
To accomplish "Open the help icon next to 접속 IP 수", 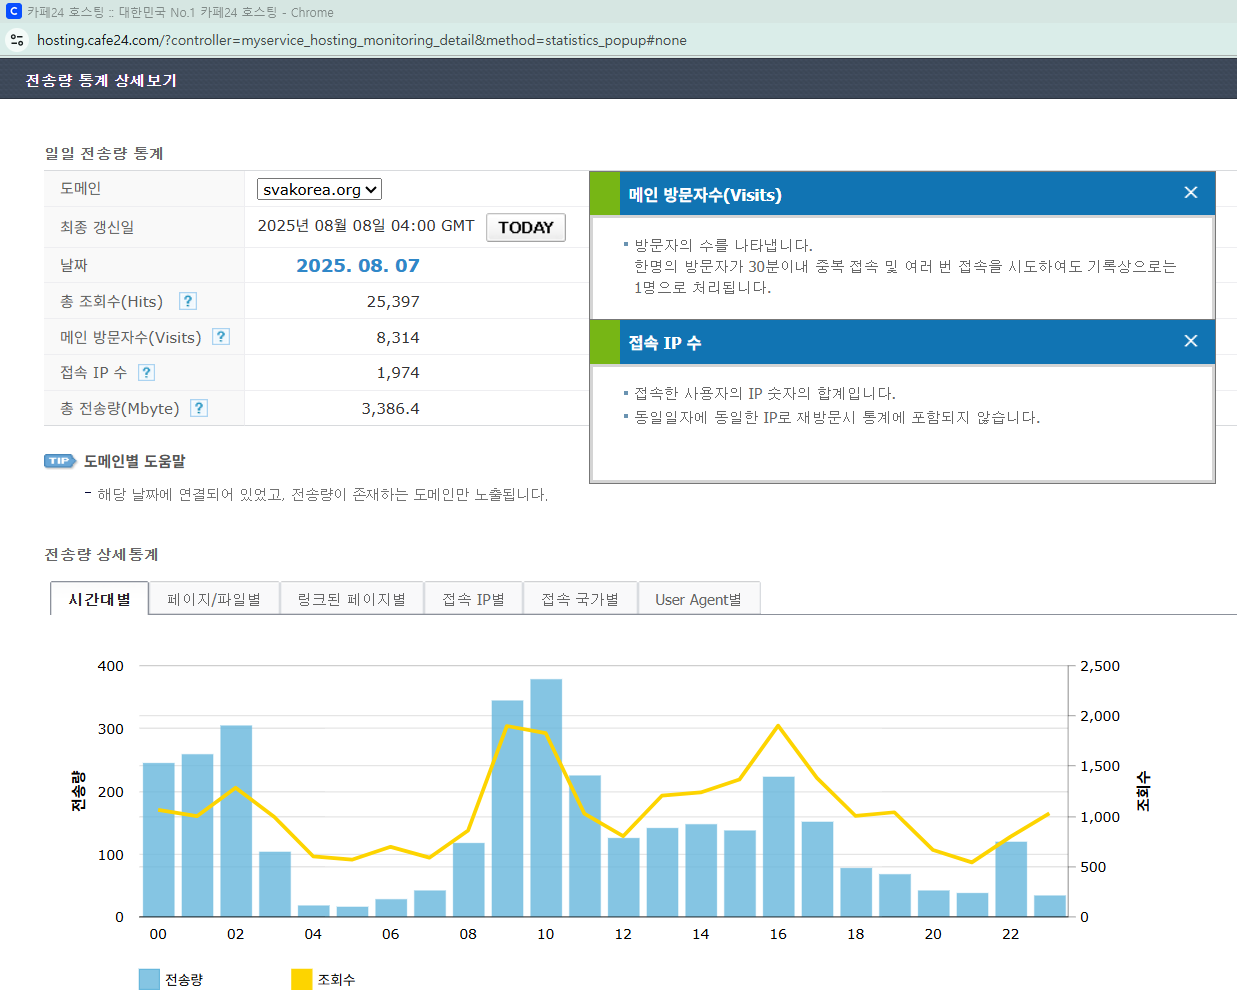I will click(146, 372).
